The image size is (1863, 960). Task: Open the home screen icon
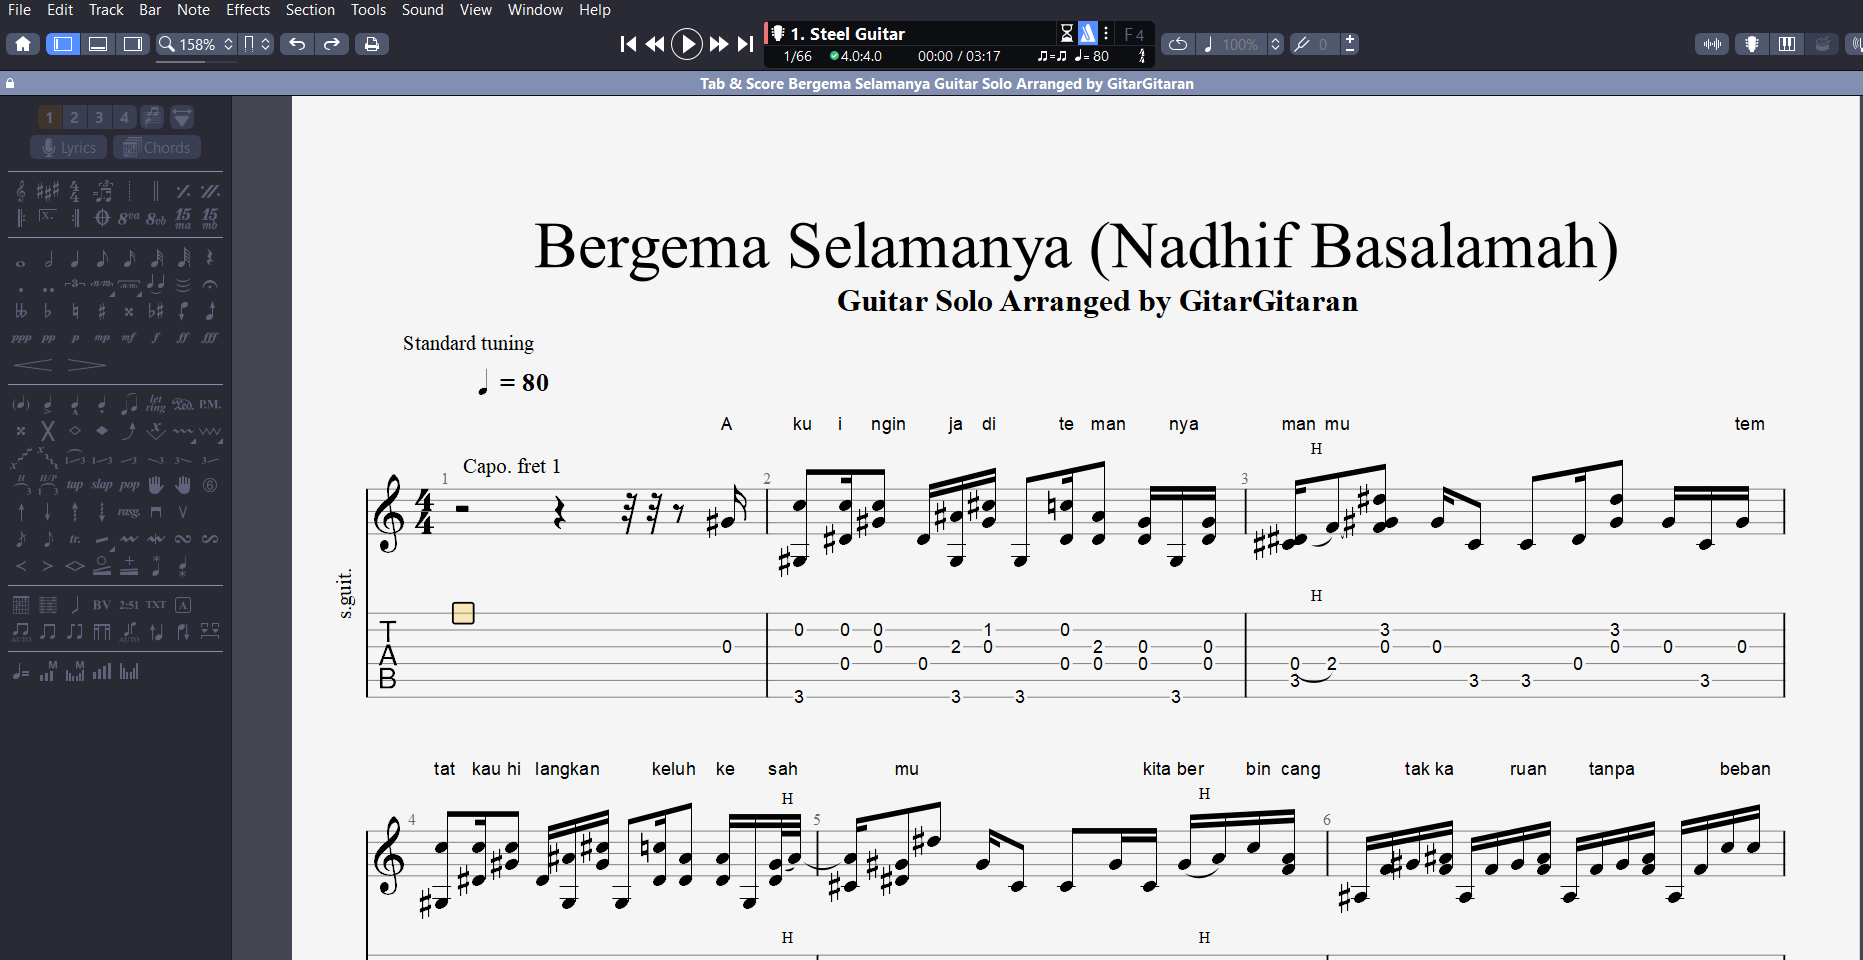[23, 44]
